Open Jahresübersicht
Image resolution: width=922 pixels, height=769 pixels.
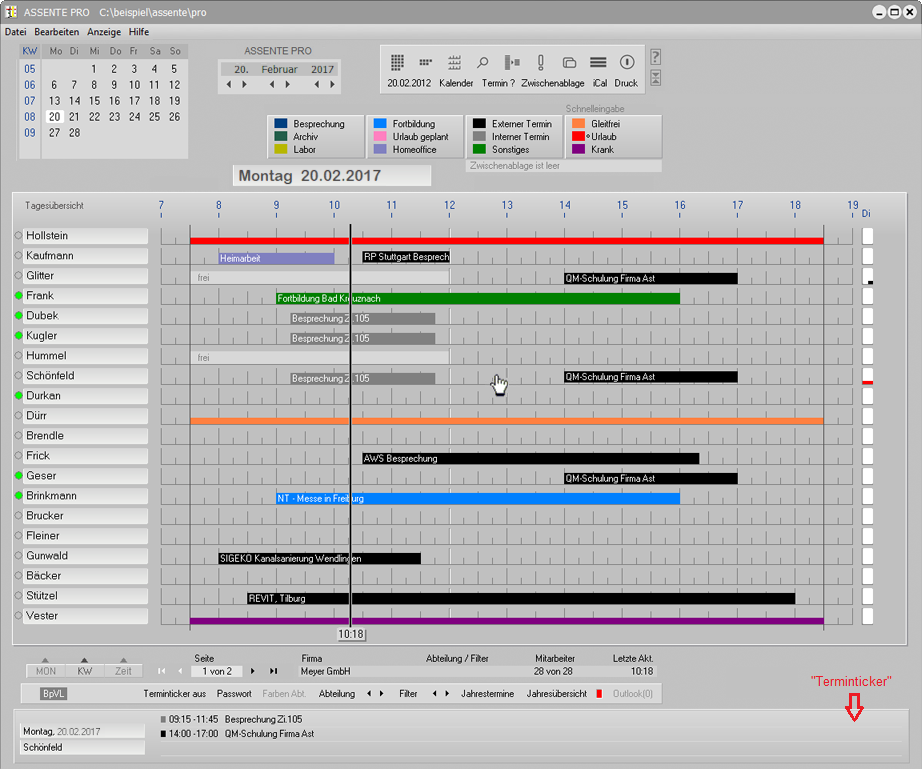tap(557, 694)
